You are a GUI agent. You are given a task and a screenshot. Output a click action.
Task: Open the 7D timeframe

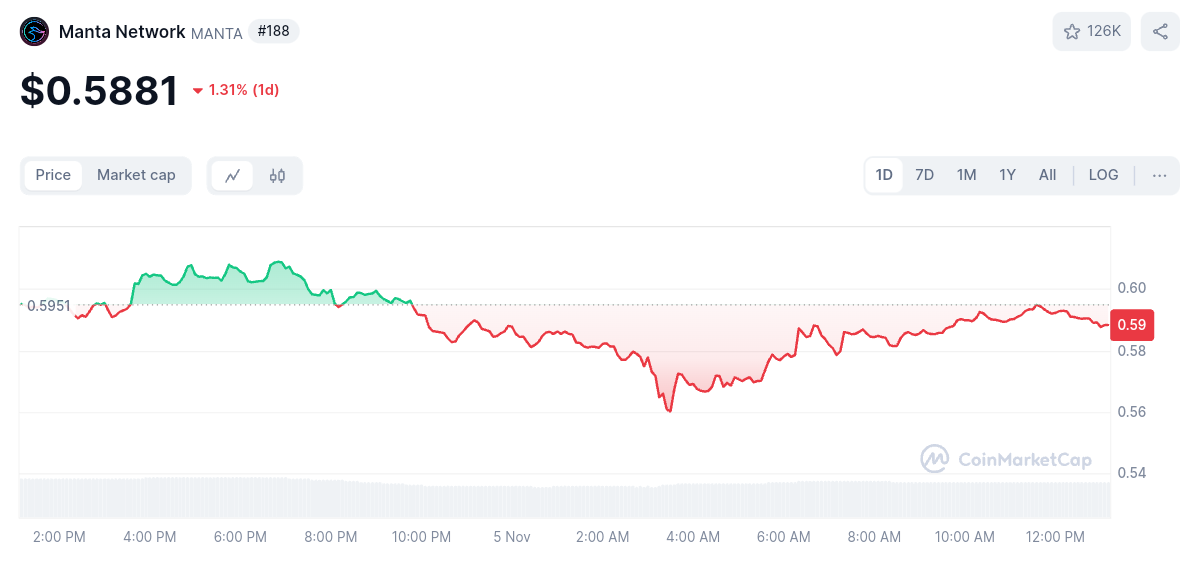(x=924, y=175)
